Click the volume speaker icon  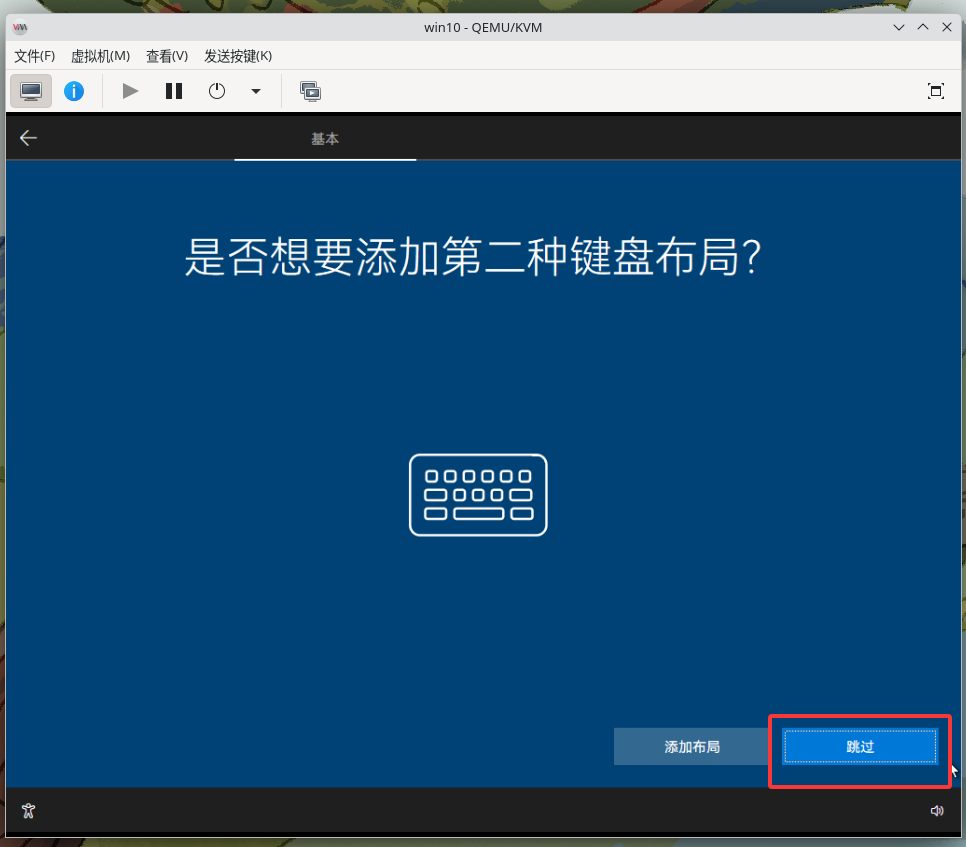coord(936,811)
